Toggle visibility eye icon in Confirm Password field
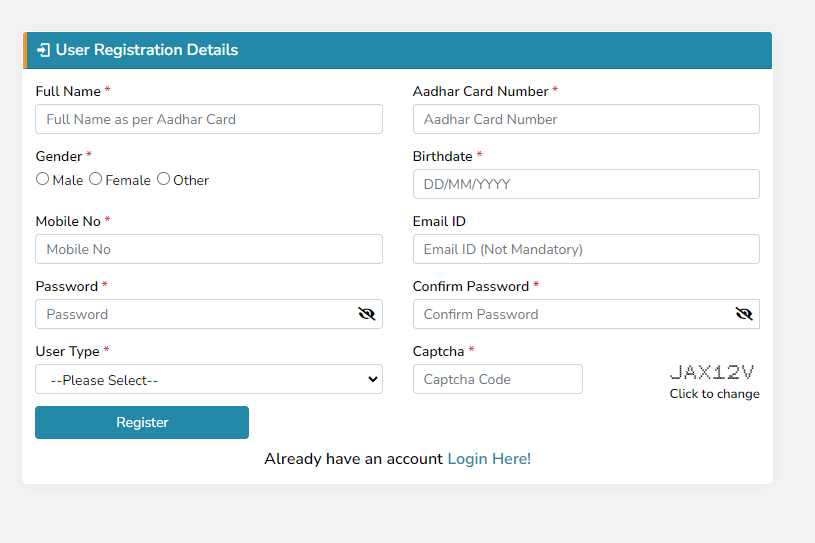 point(744,314)
